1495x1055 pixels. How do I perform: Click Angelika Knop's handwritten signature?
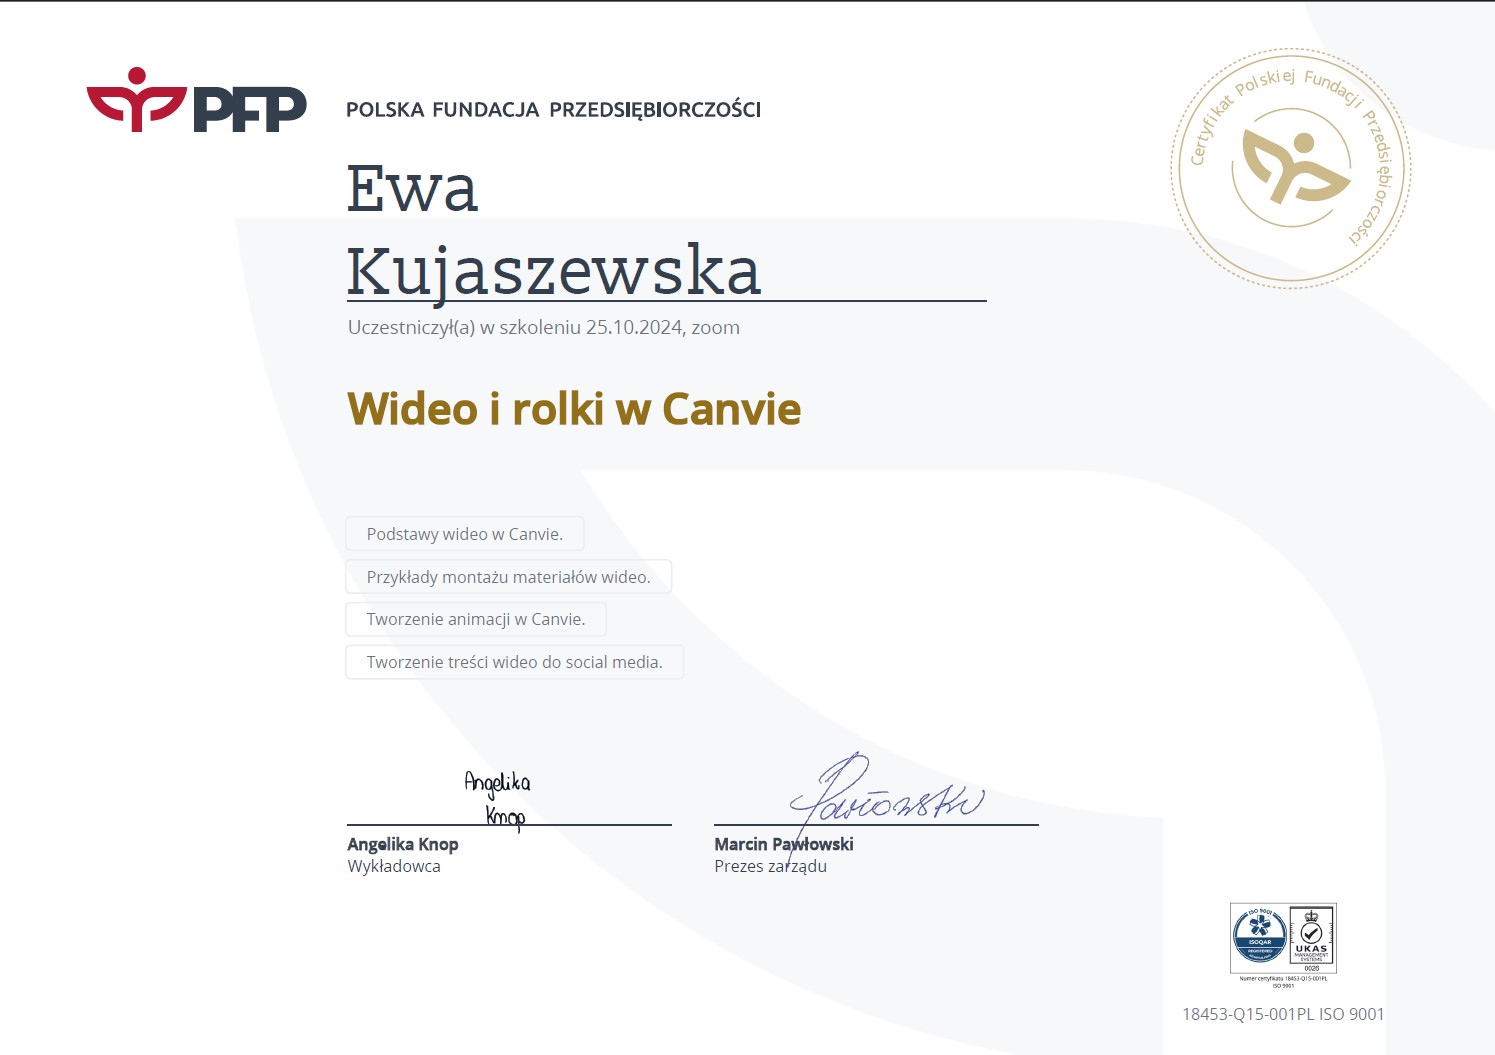[498, 797]
